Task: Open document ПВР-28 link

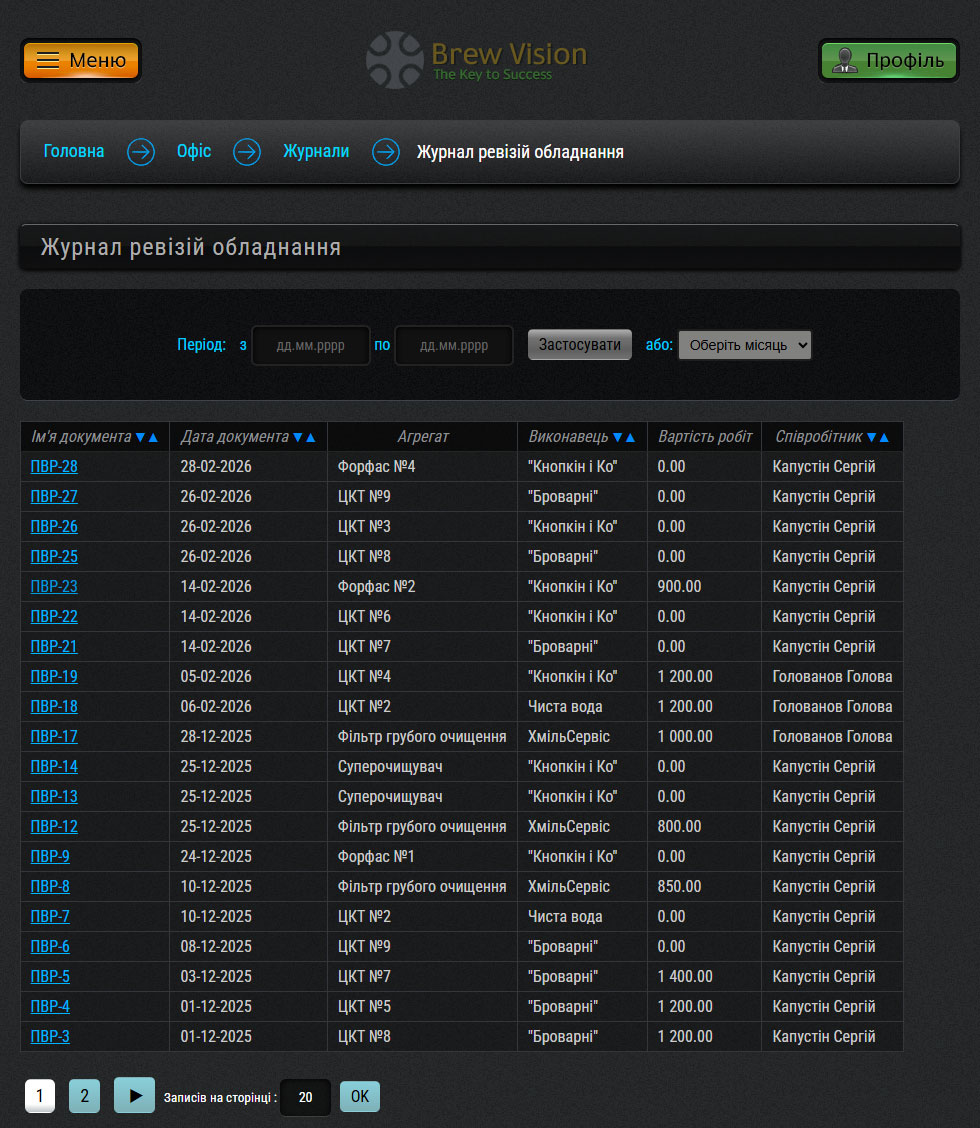Action: 54,467
